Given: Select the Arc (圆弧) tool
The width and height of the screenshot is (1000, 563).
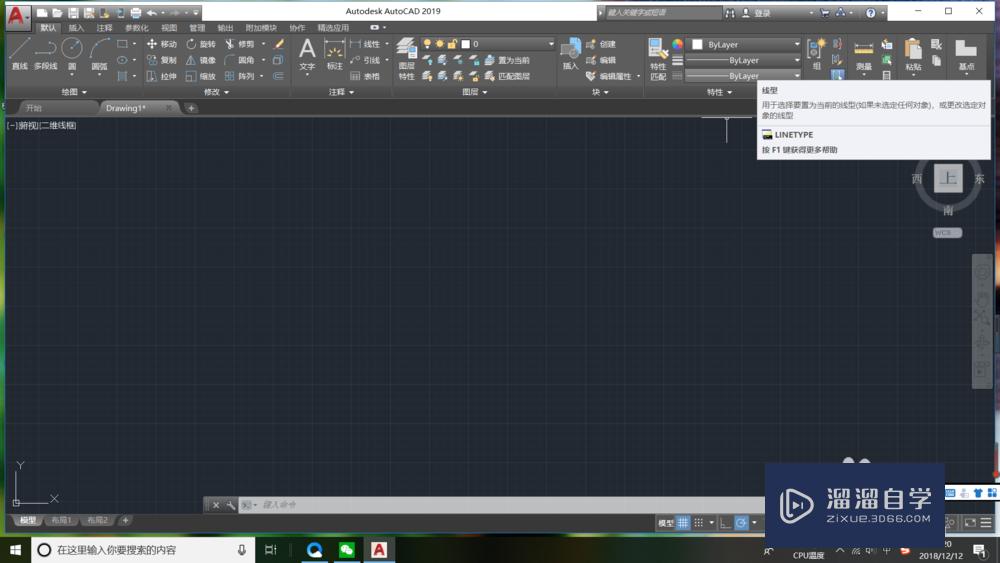Looking at the screenshot, I should (x=99, y=53).
